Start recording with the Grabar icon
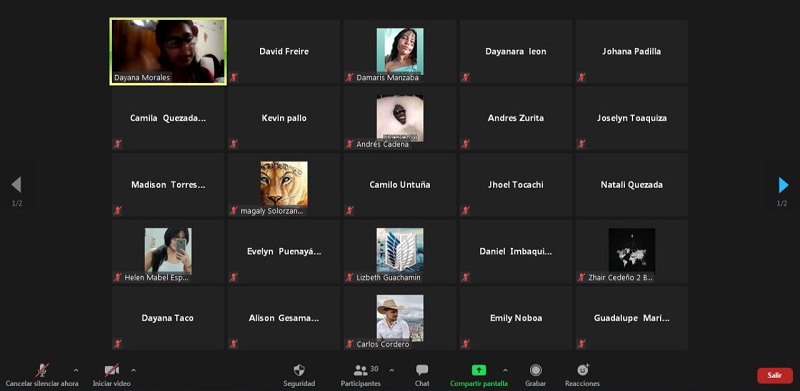The width and height of the screenshot is (800, 391). coord(535,370)
